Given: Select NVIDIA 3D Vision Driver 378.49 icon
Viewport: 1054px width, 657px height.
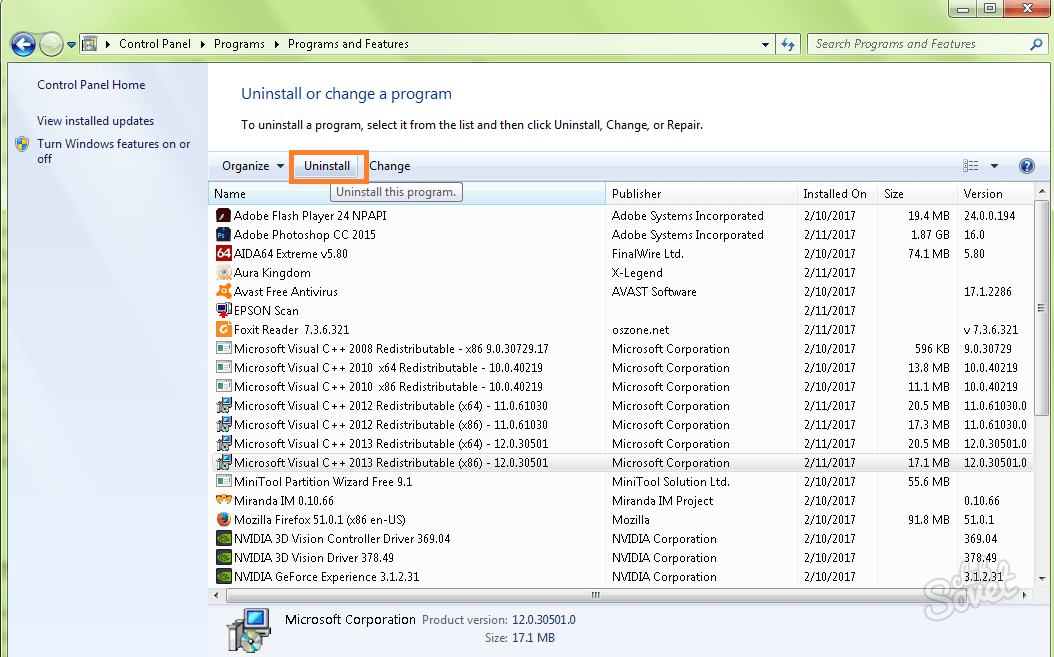Looking at the screenshot, I should [x=223, y=557].
